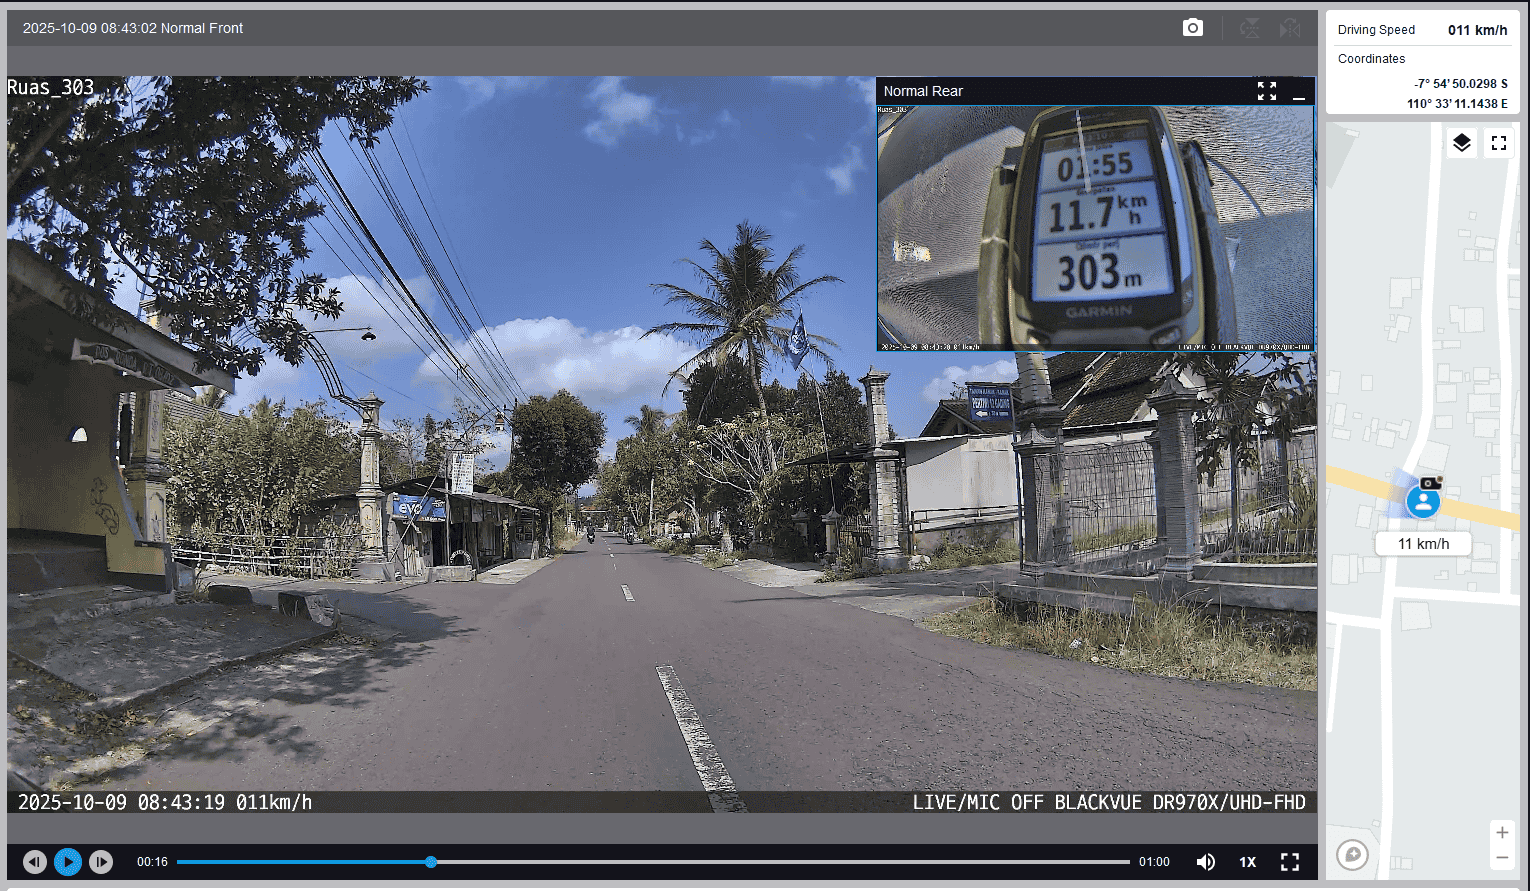Minimize the Normal Rear picture-in-picture window
The height and width of the screenshot is (891, 1530).
click(1299, 92)
